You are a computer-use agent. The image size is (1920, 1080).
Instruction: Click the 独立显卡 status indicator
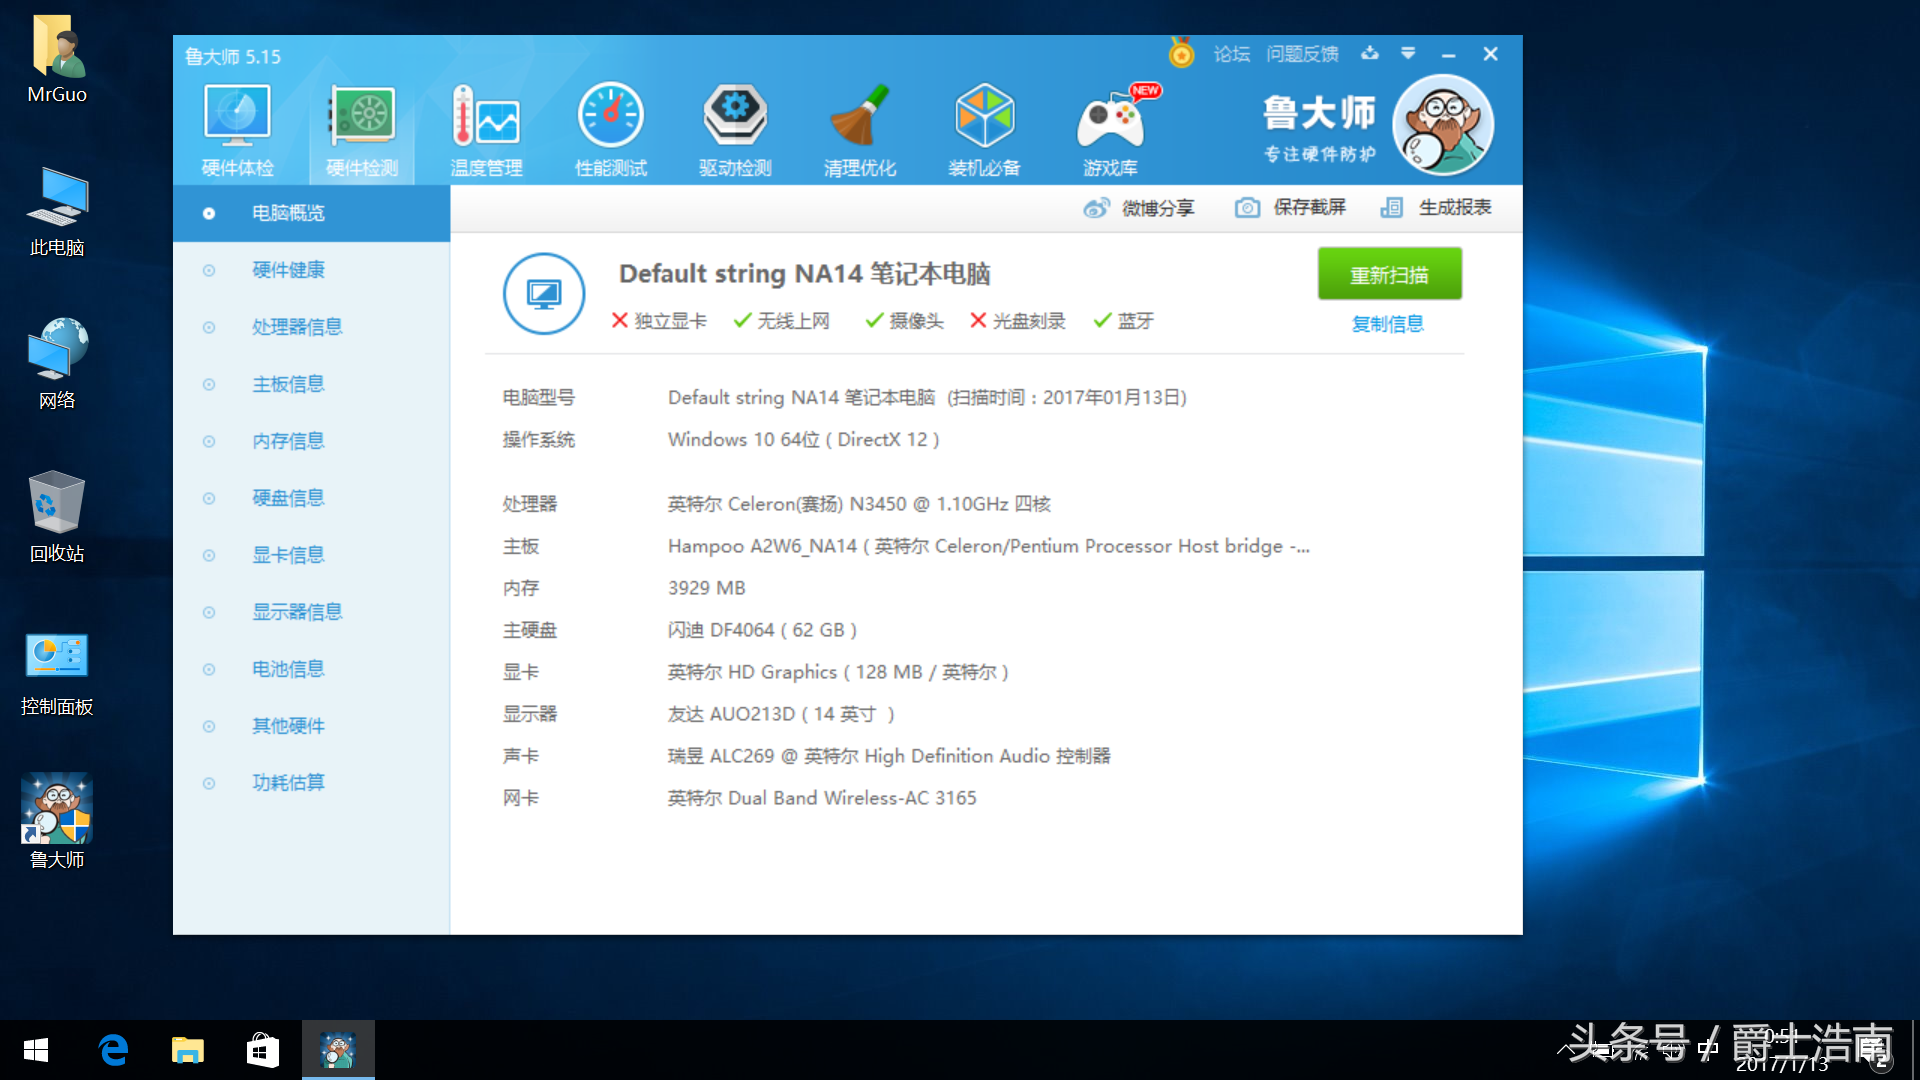click(x=659, y=321)
